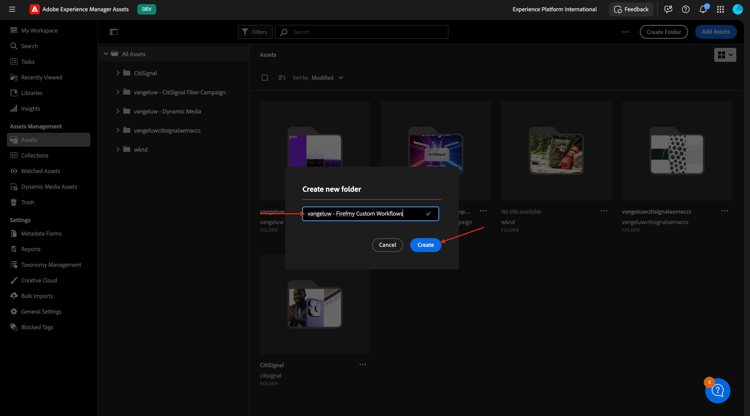This screenshot has width=750, height=416.
Task: Open the more options ellipsis near Create Folder
Action: [x=625, y=32]
